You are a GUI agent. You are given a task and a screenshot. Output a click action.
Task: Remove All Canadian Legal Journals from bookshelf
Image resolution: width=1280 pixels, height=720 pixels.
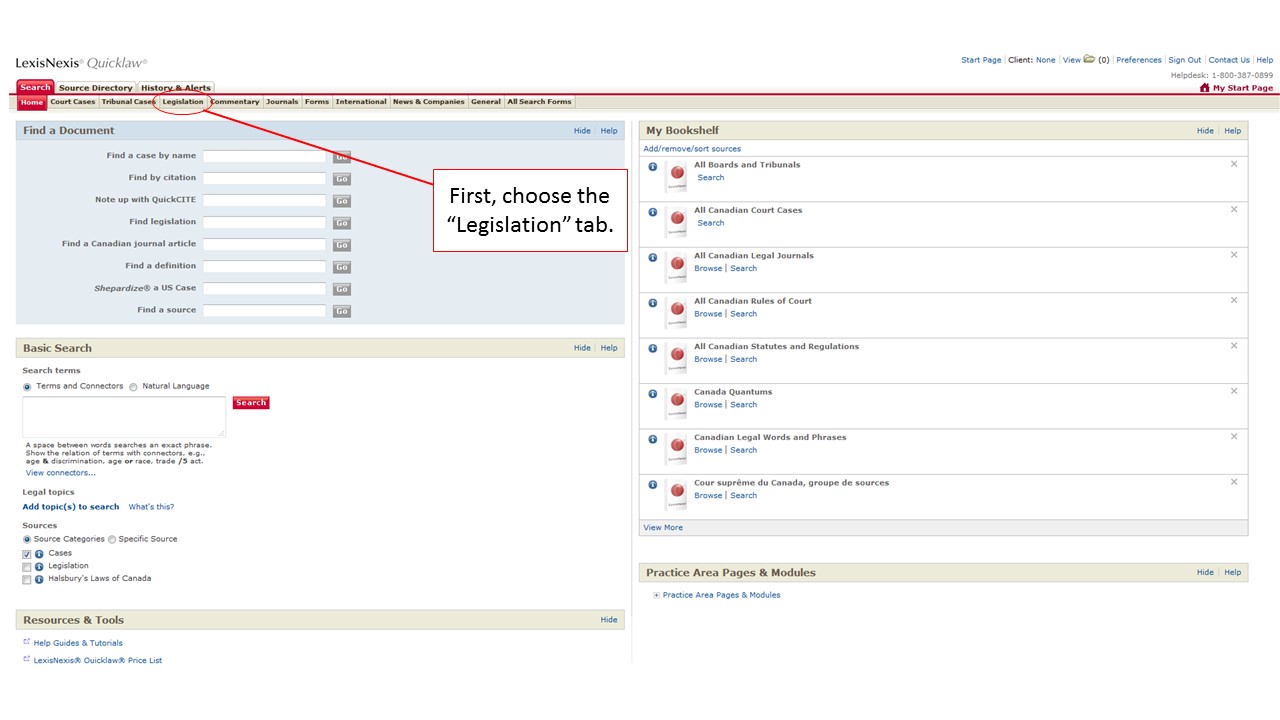(1234, 255)
